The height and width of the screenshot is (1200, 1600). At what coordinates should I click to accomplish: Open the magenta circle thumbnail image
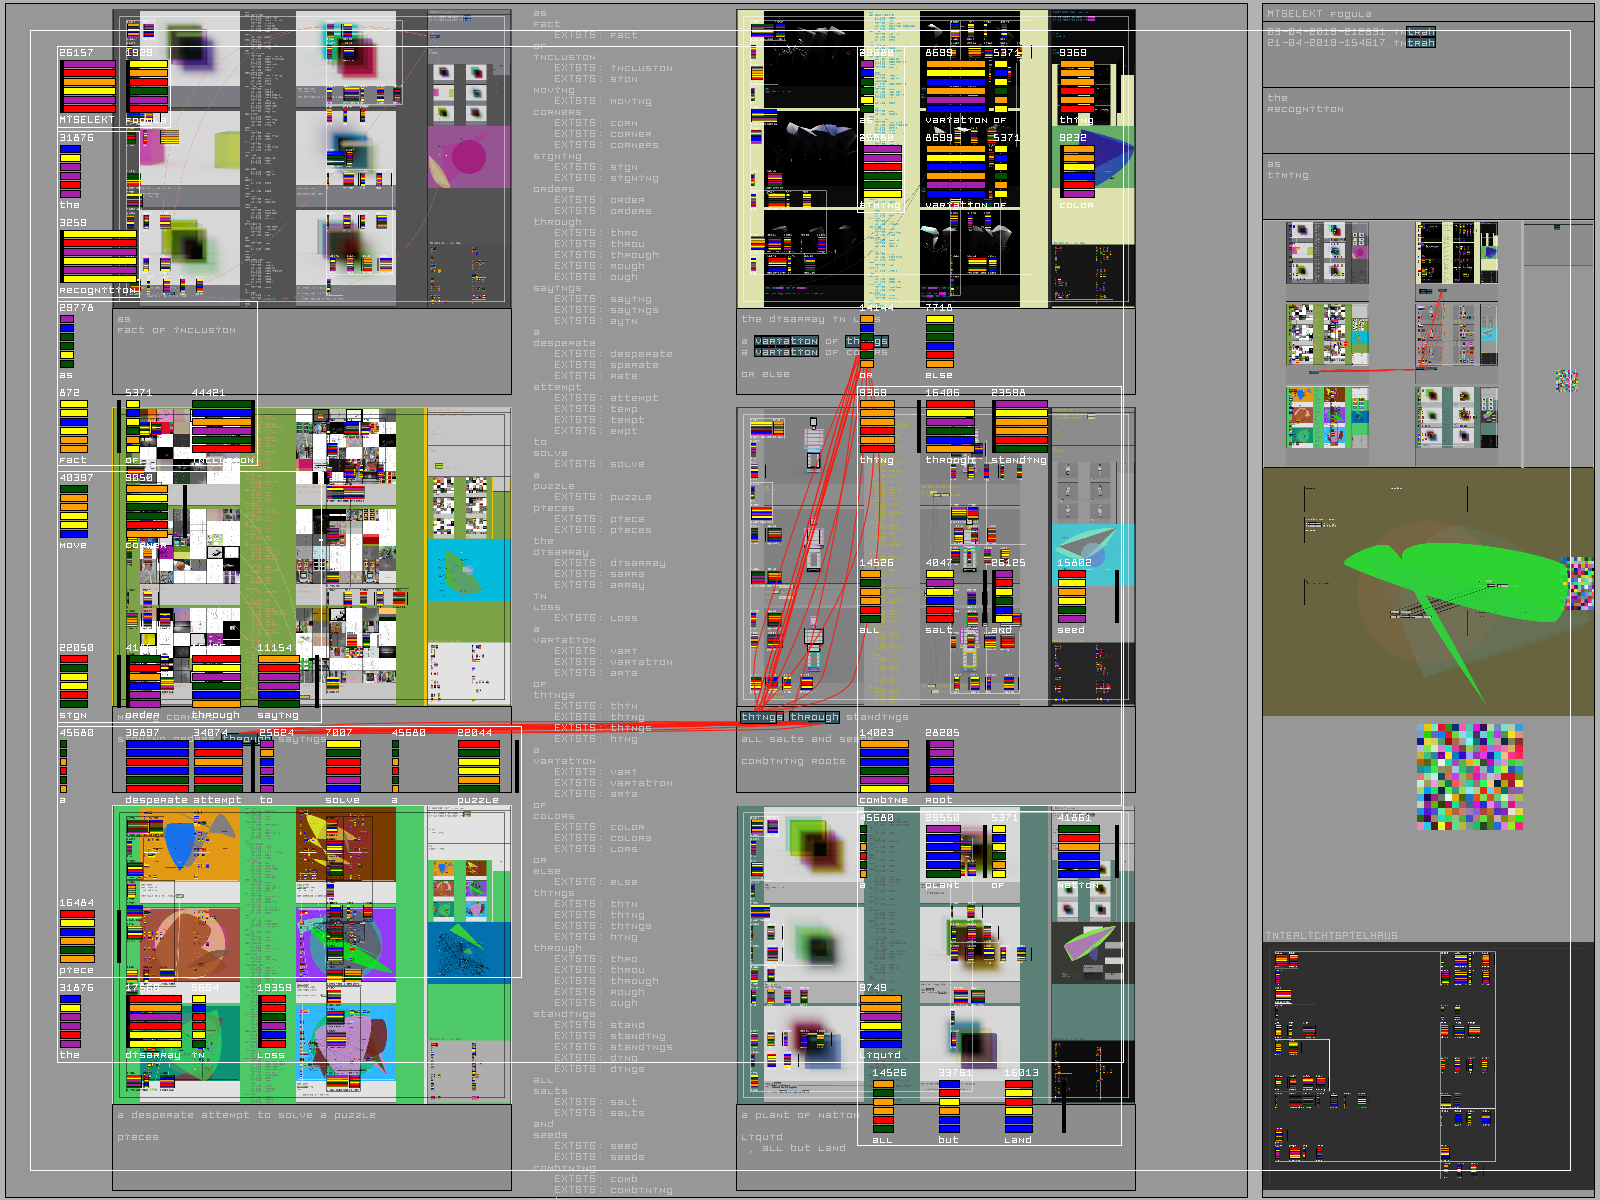(x=468, y=157)
